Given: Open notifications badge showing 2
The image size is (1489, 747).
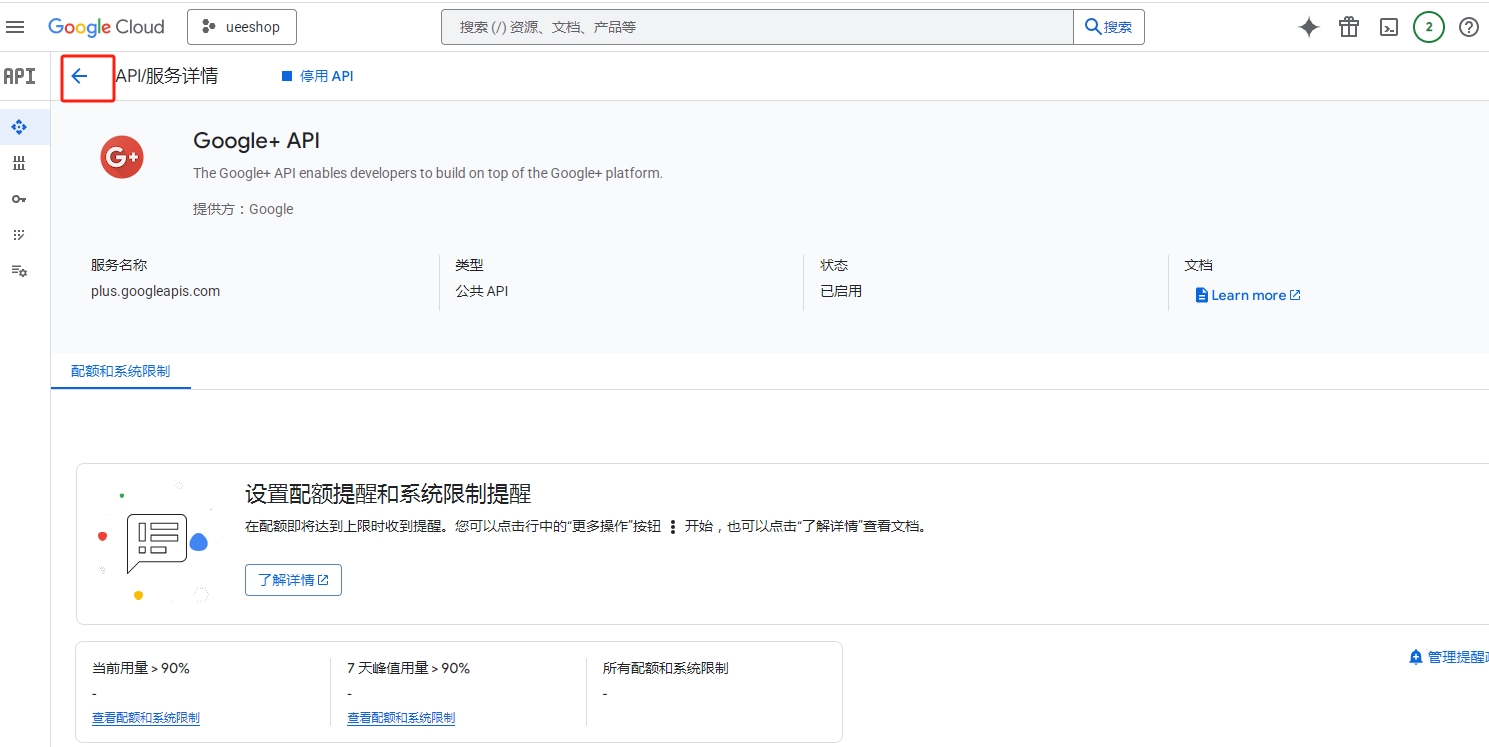Looking at the screenshot, I should click(x=1429, y=27).
